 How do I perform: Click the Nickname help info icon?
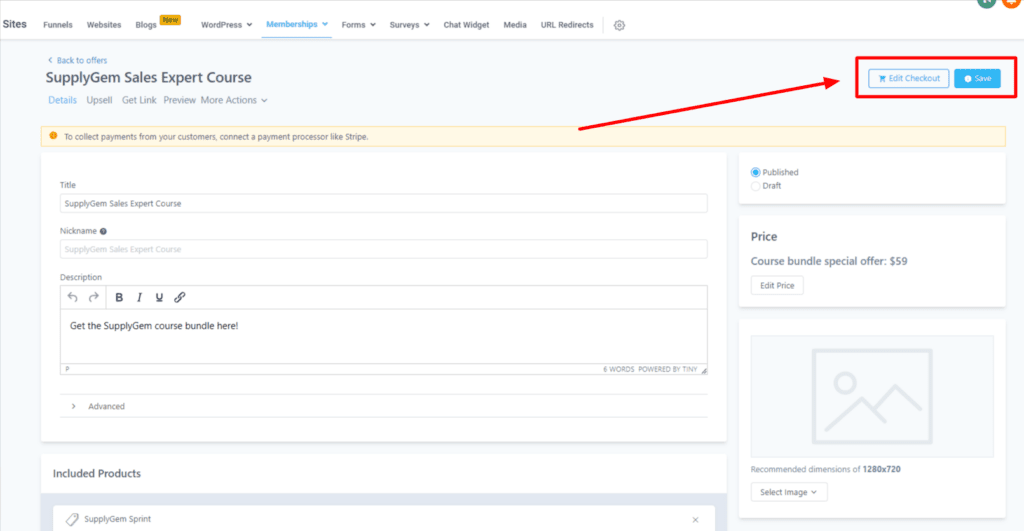(103, 231)
